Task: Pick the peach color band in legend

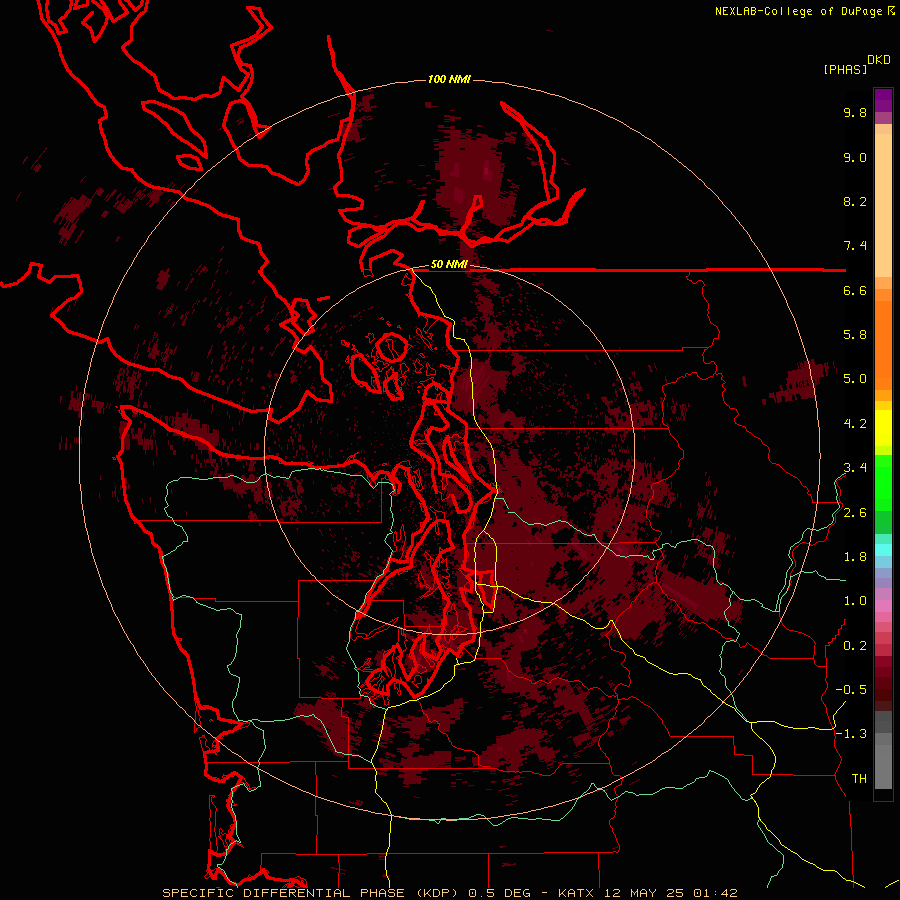Action: click(x=883, y=205)
